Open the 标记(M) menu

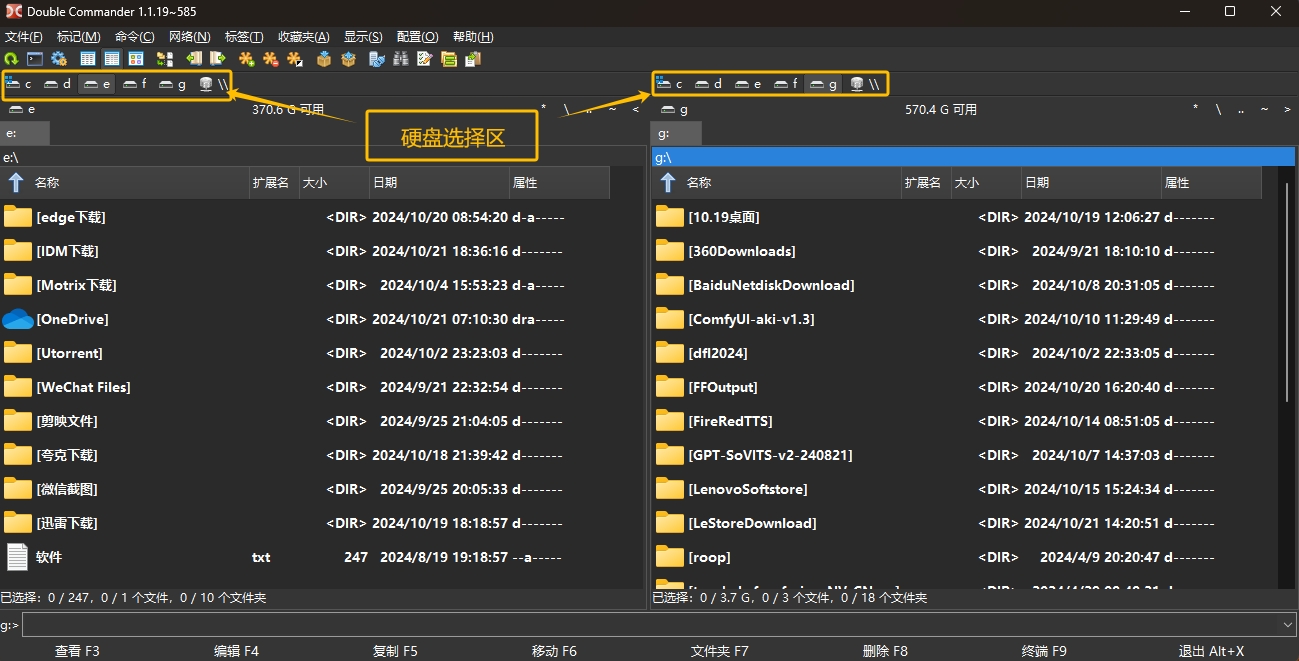(x=79, y=37)
